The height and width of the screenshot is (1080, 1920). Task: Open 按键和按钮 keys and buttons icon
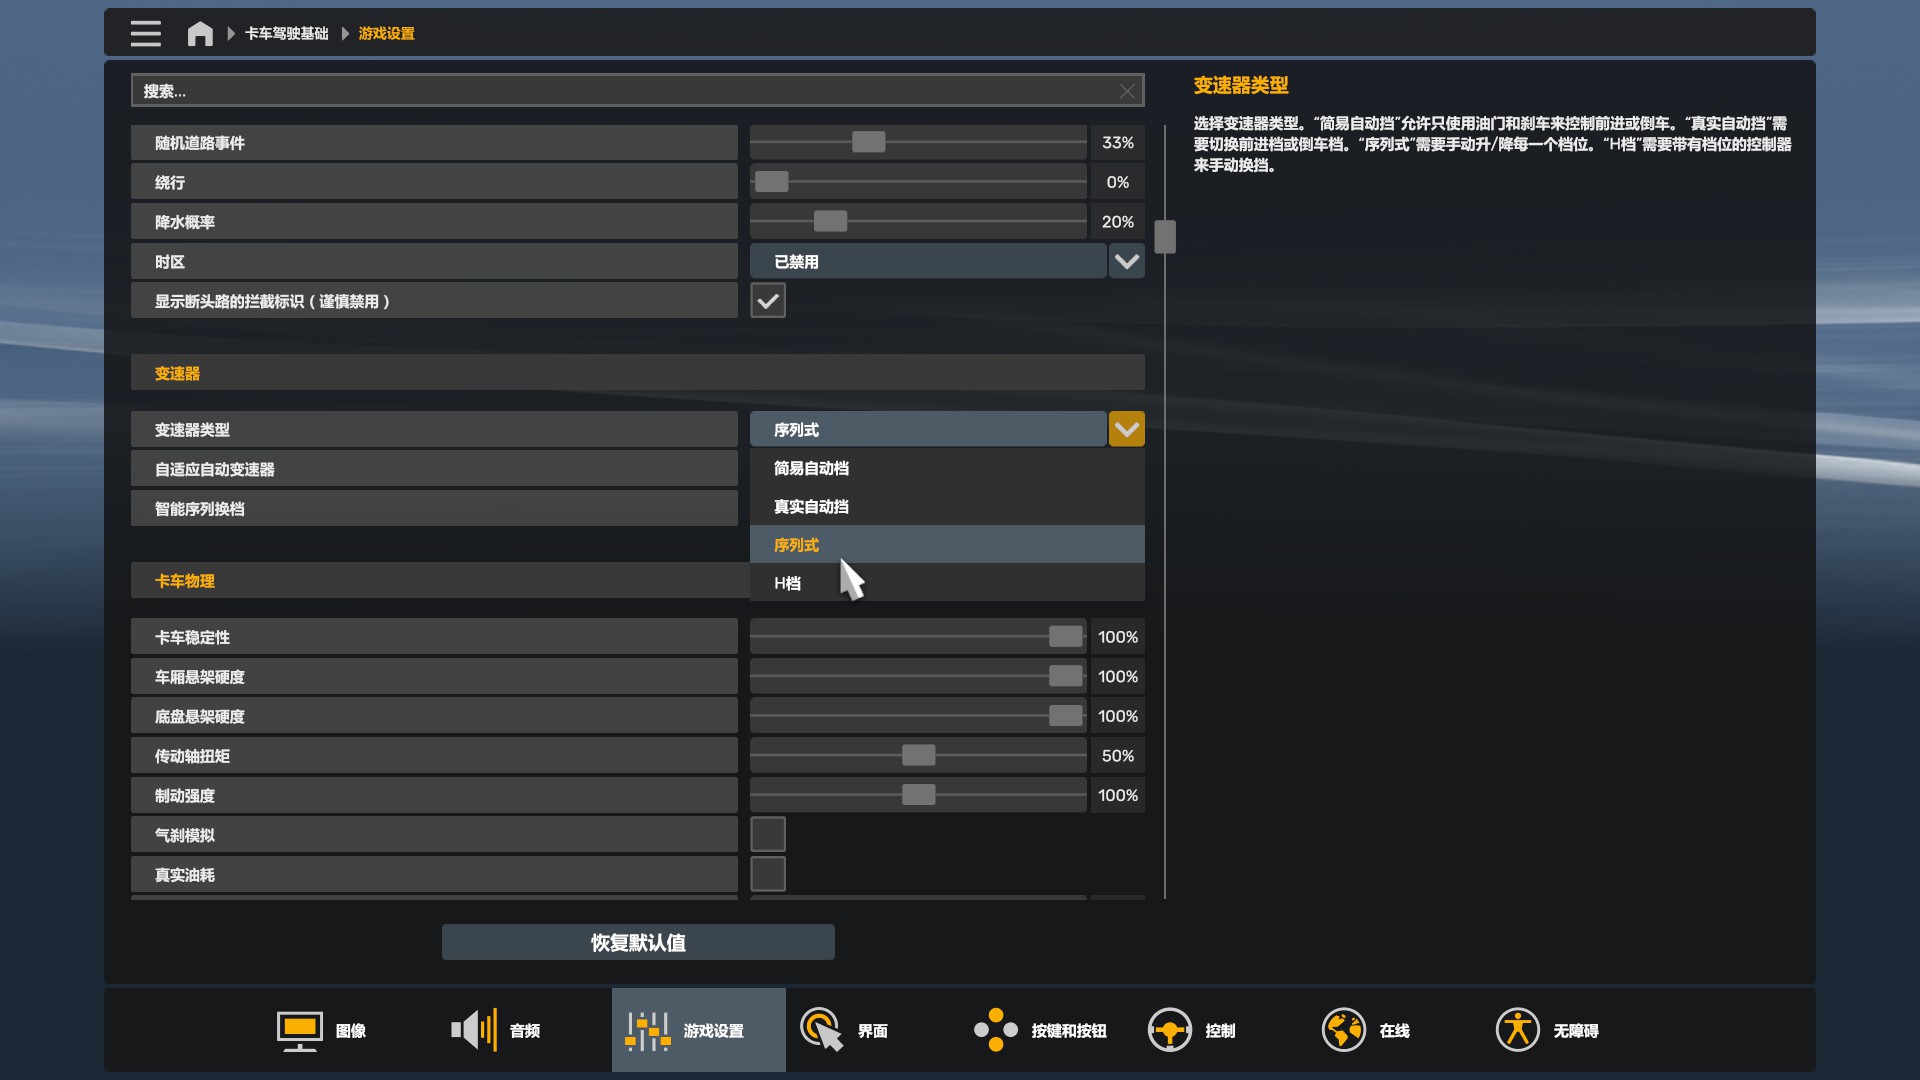coord(995,1030)
